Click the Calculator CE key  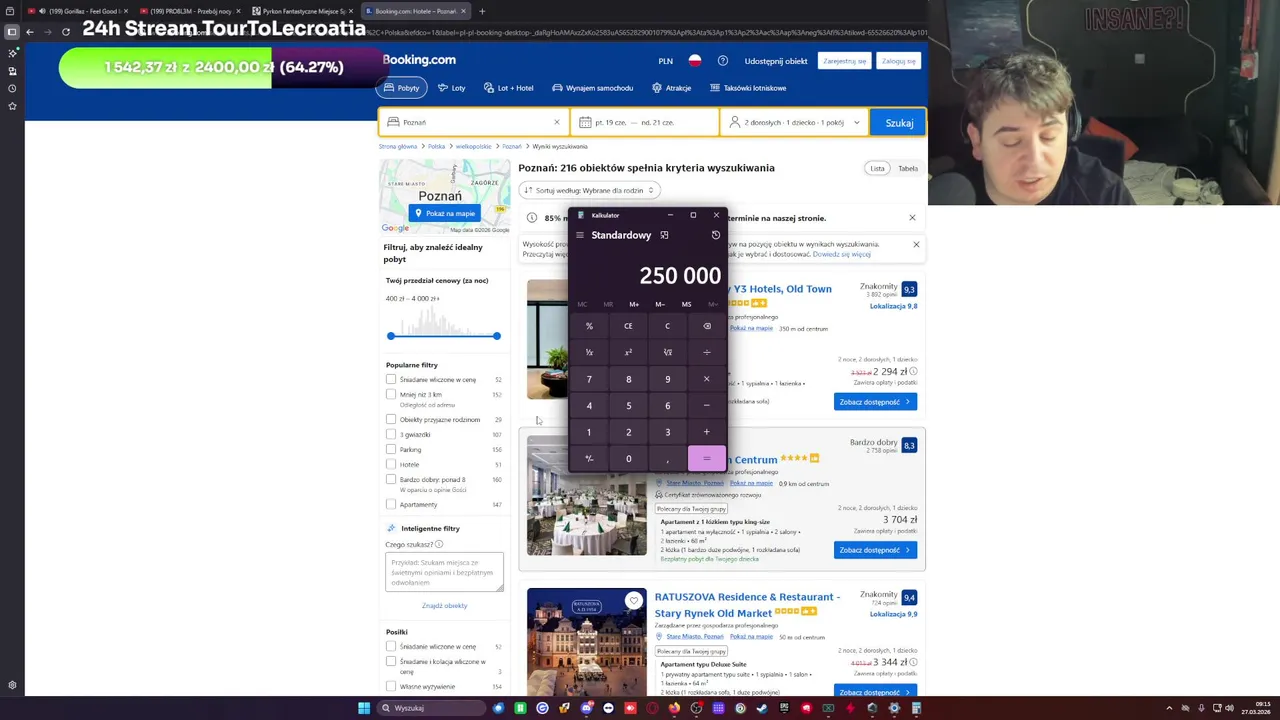coord(628,326)
